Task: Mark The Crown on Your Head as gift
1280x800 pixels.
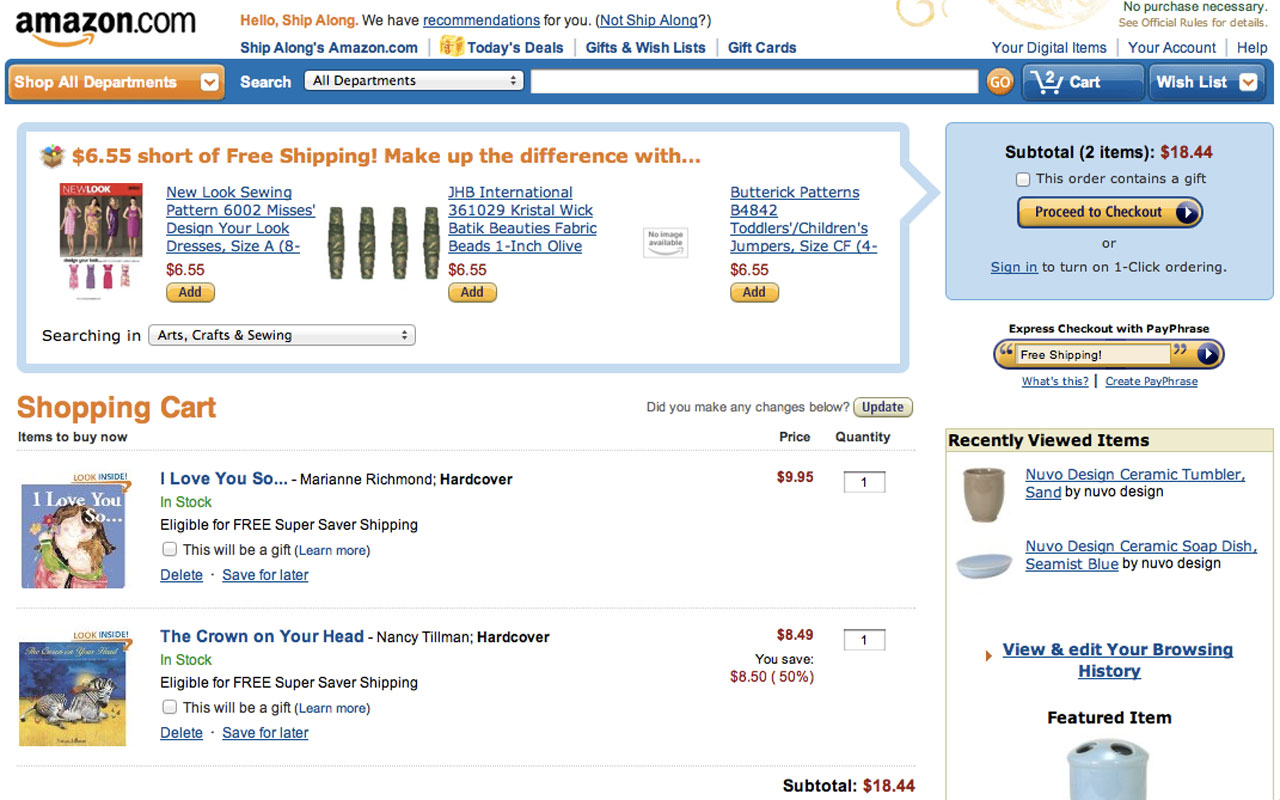Action: click(x=170, y=707)
